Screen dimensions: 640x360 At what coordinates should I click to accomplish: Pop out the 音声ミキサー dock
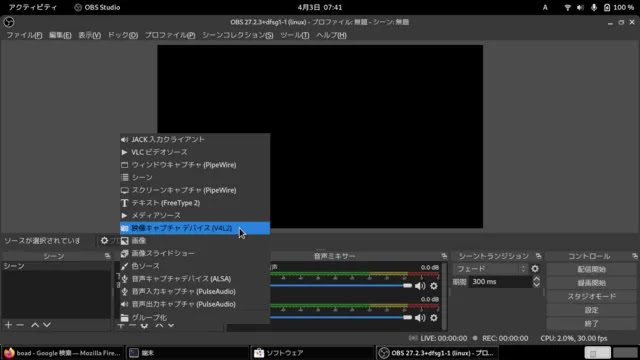point(444,256)
